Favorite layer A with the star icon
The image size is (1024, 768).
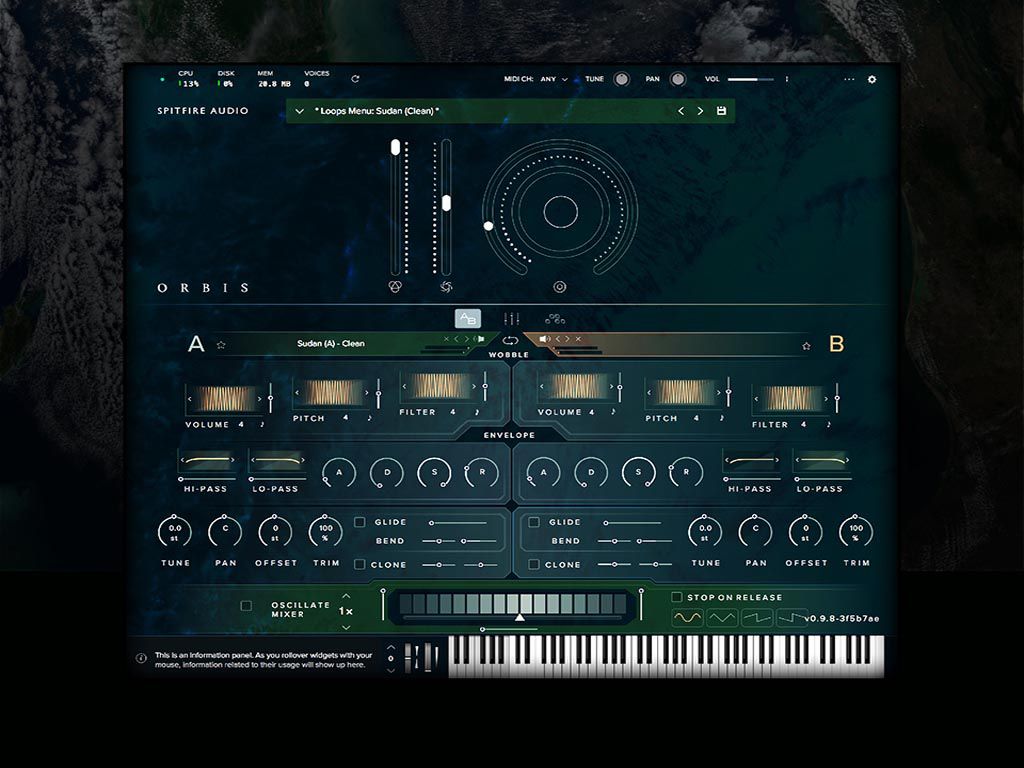point(221,345)
